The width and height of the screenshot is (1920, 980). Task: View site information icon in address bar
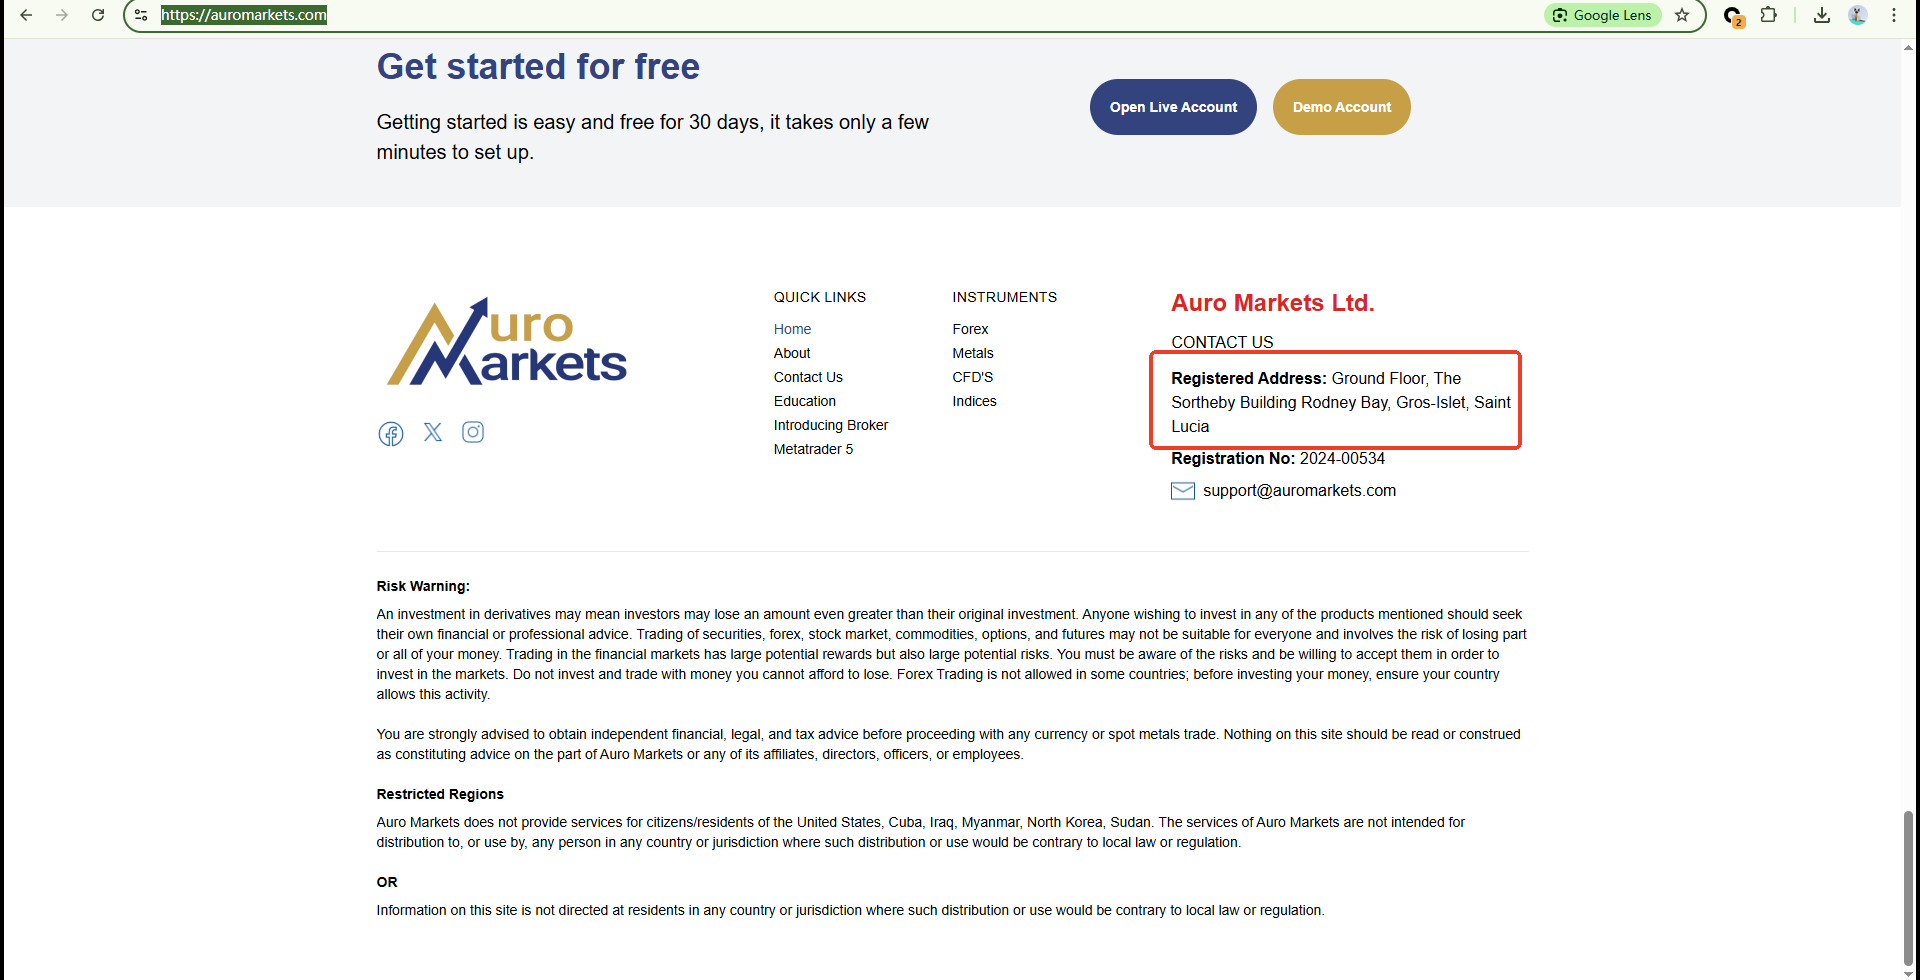[x=141, y=15]
